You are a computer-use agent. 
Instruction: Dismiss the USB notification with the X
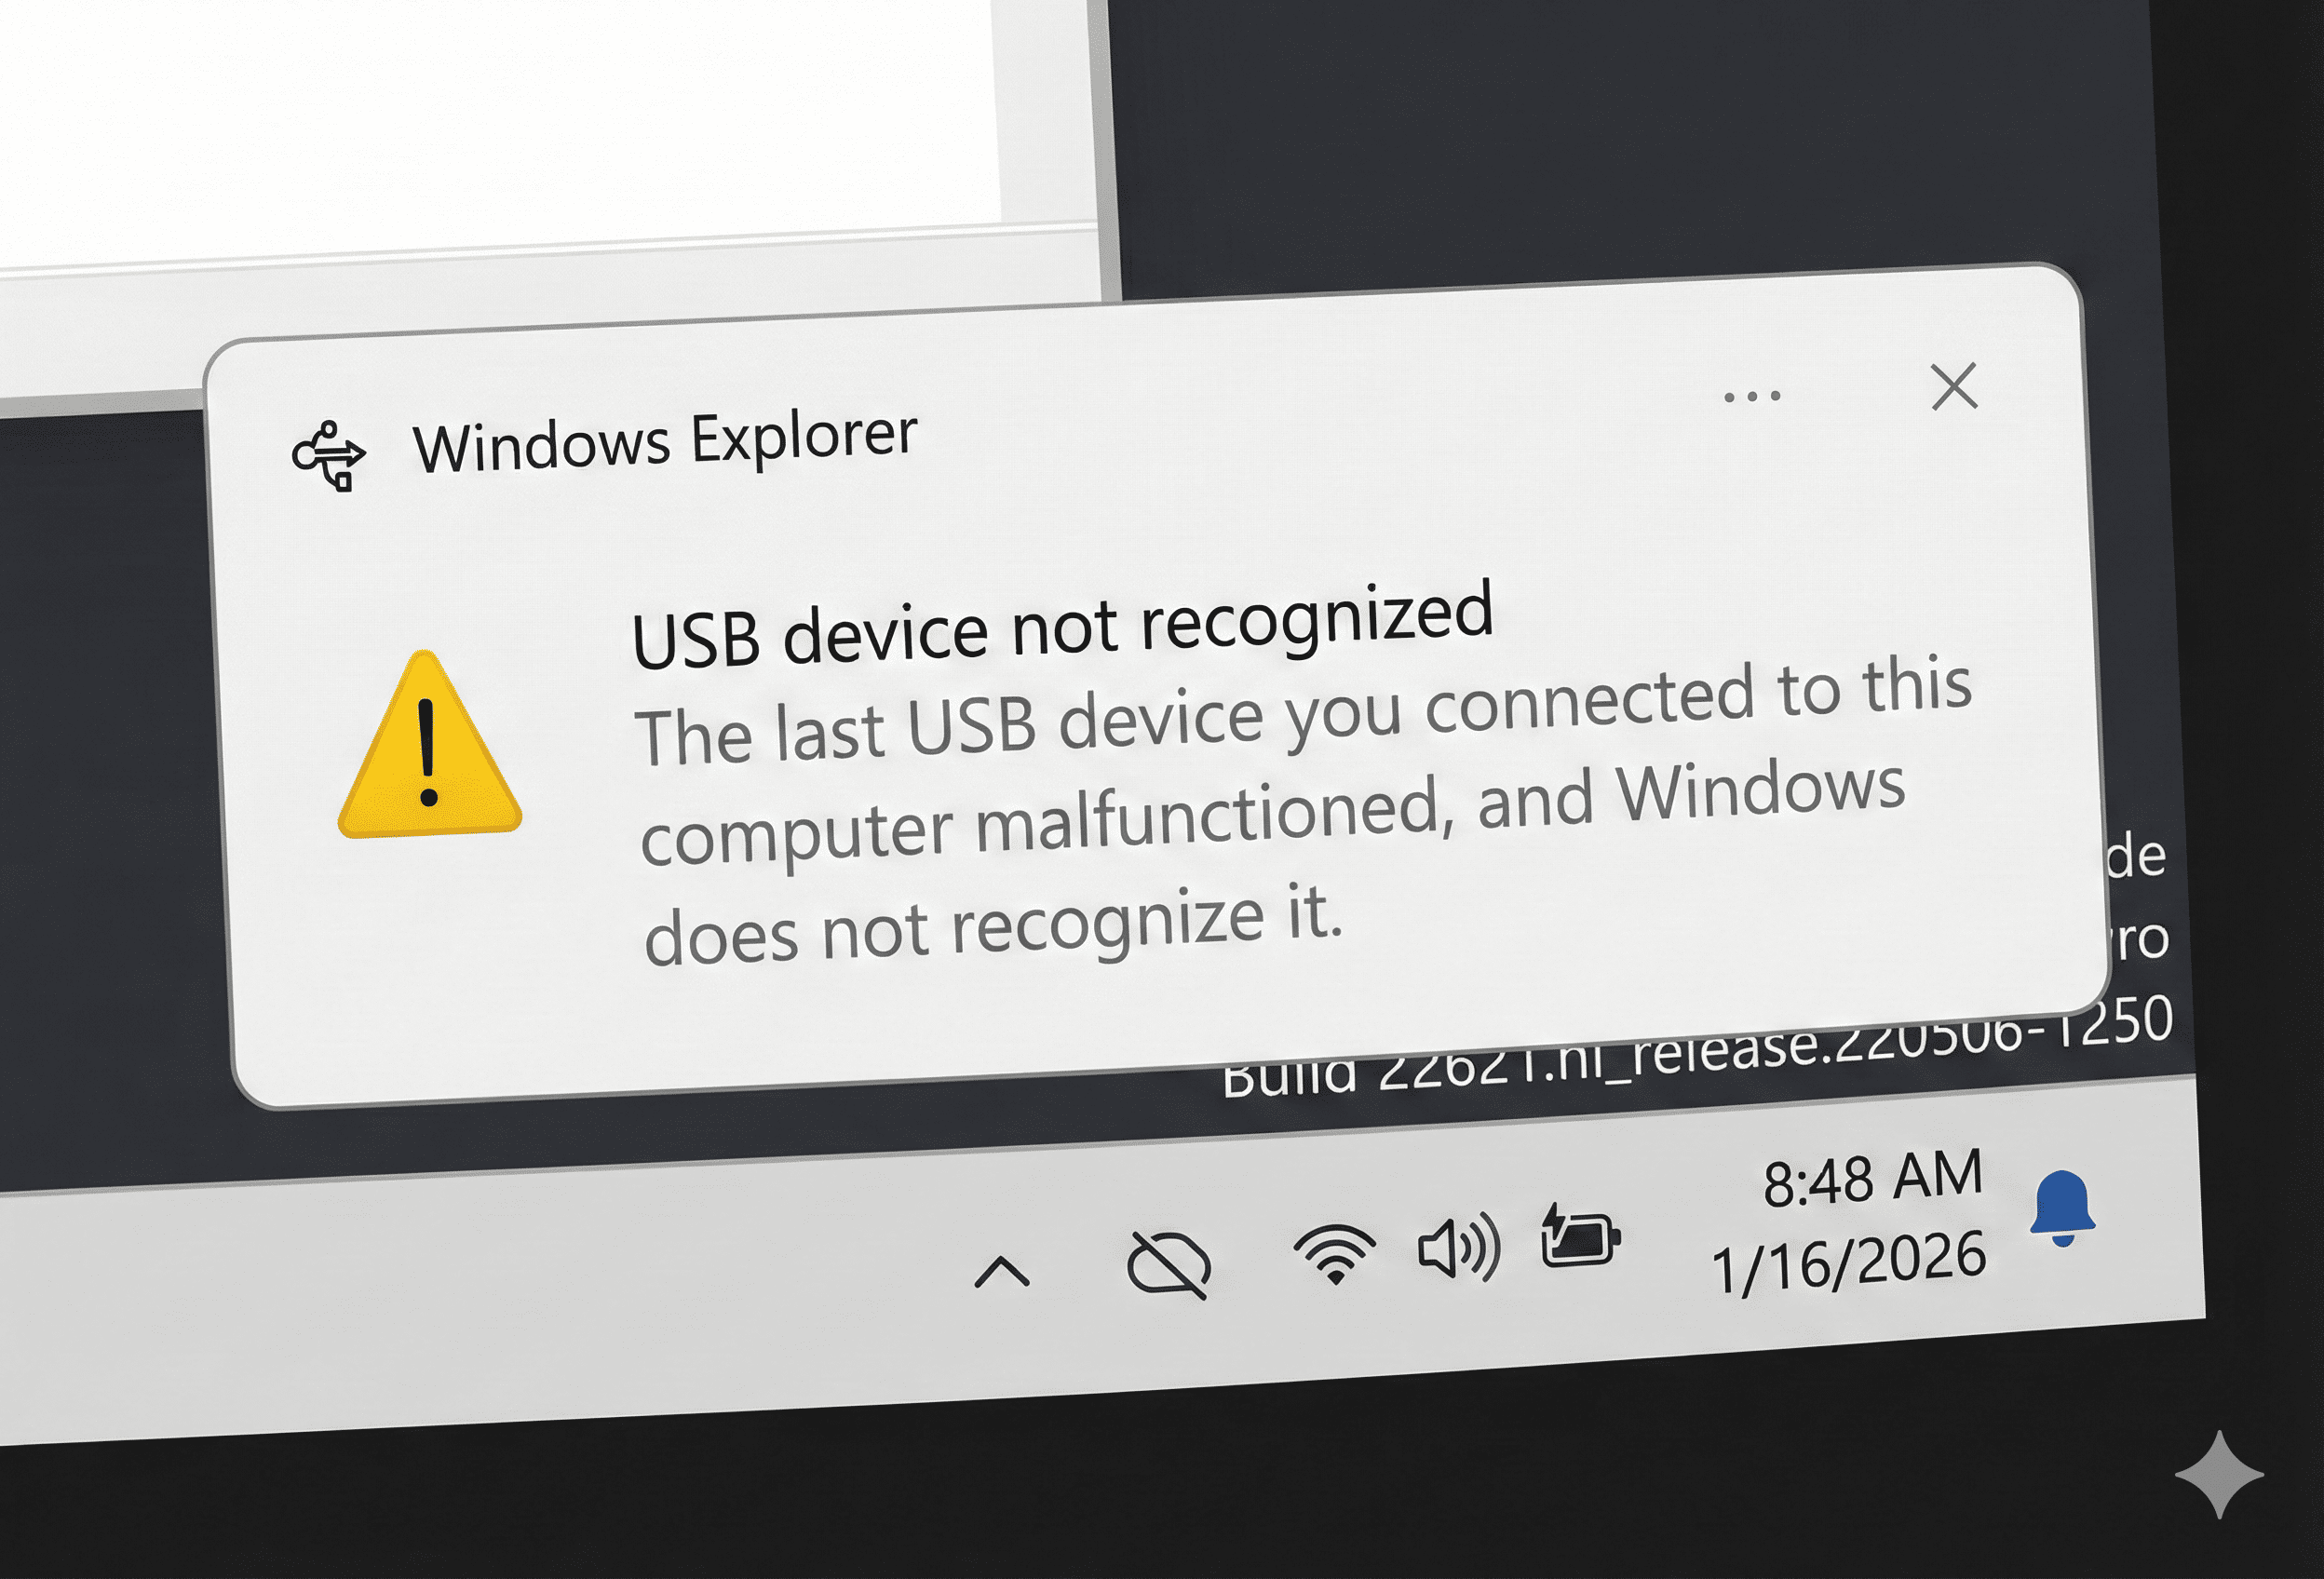pyautogui.click(x=1954, y=387)
